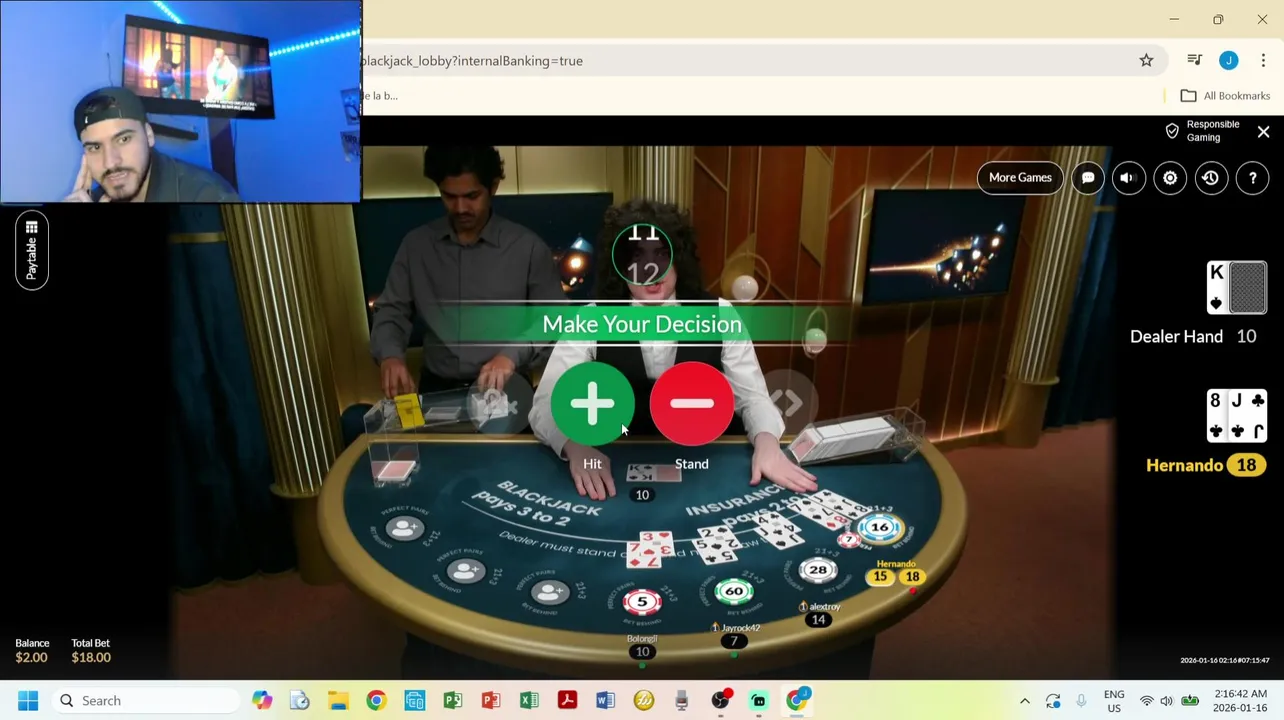
Task: Click the Dealer Hand 10 label
Action: click(x=1193, y=337)
